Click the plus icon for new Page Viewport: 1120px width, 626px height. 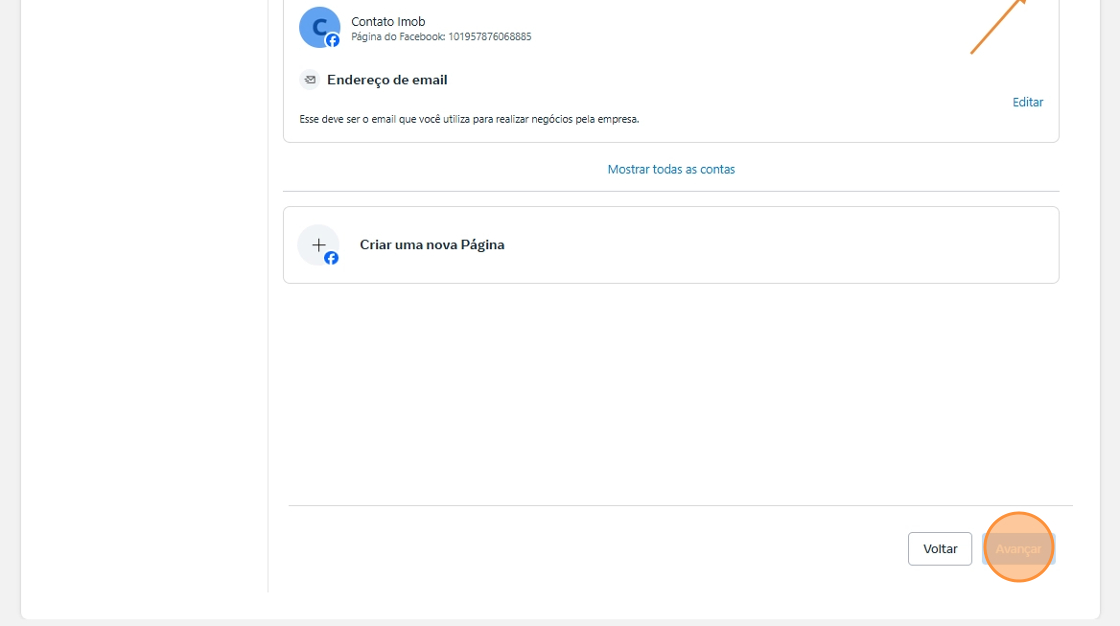pos(318,244)
